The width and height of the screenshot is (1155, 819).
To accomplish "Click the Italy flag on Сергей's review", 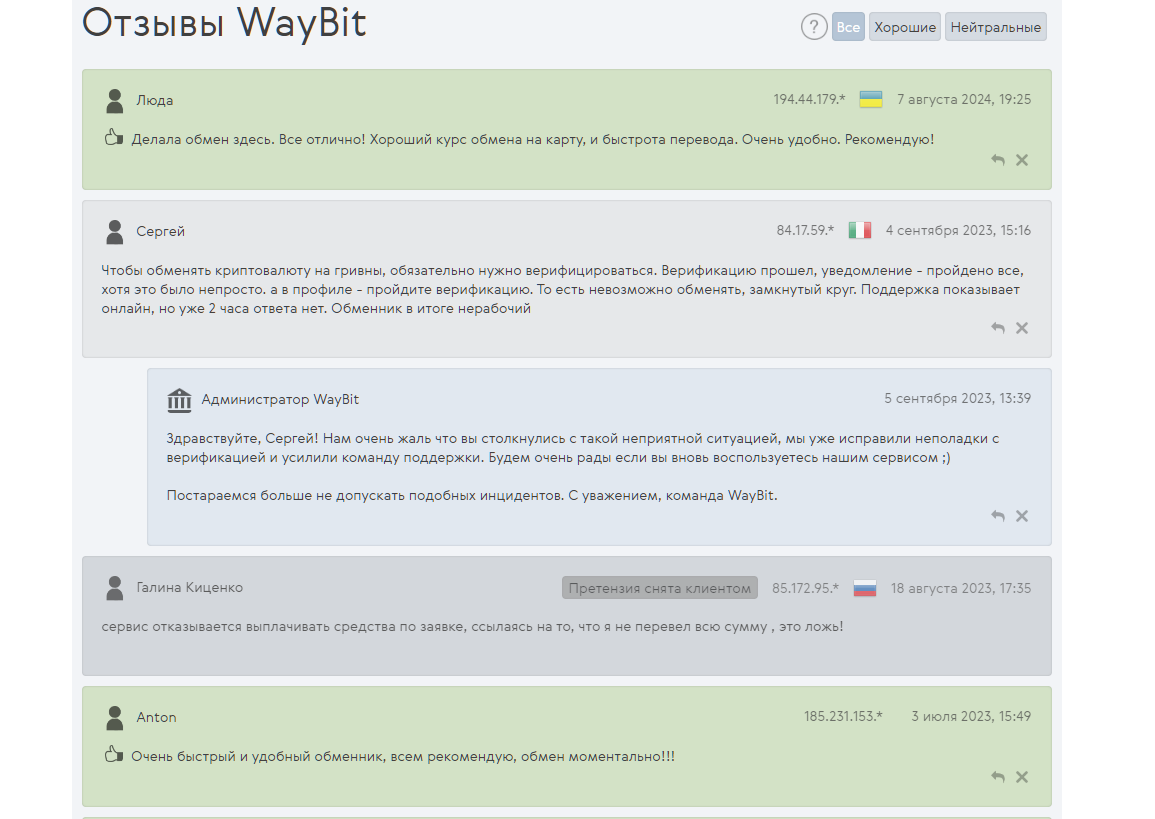I will (x=860, y=231).
